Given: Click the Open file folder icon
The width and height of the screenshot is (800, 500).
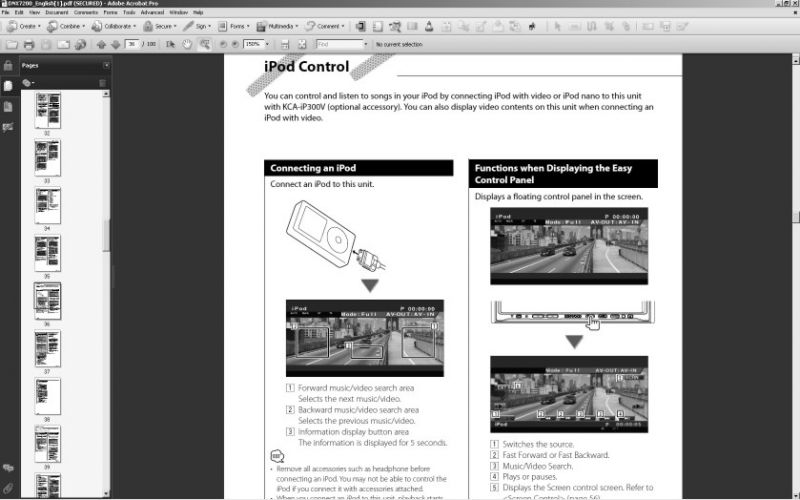Looking at the screenshot, I should pos(11,44).
